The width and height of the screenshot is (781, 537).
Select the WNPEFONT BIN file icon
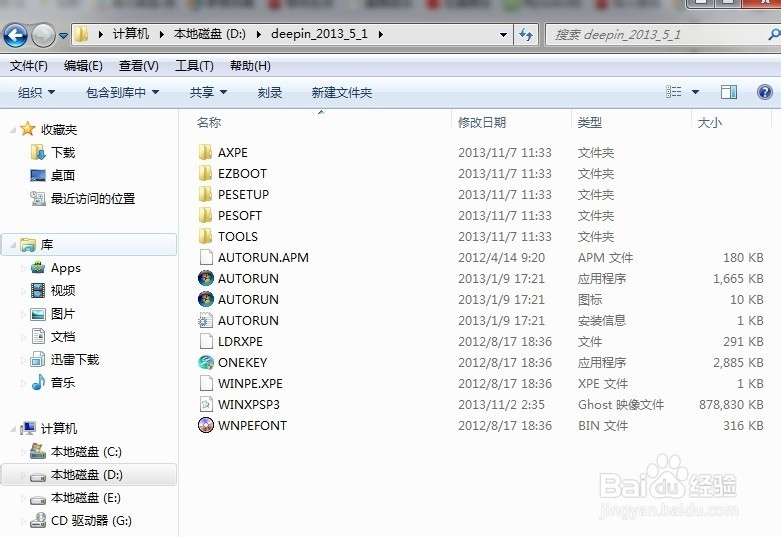[206, 425]
